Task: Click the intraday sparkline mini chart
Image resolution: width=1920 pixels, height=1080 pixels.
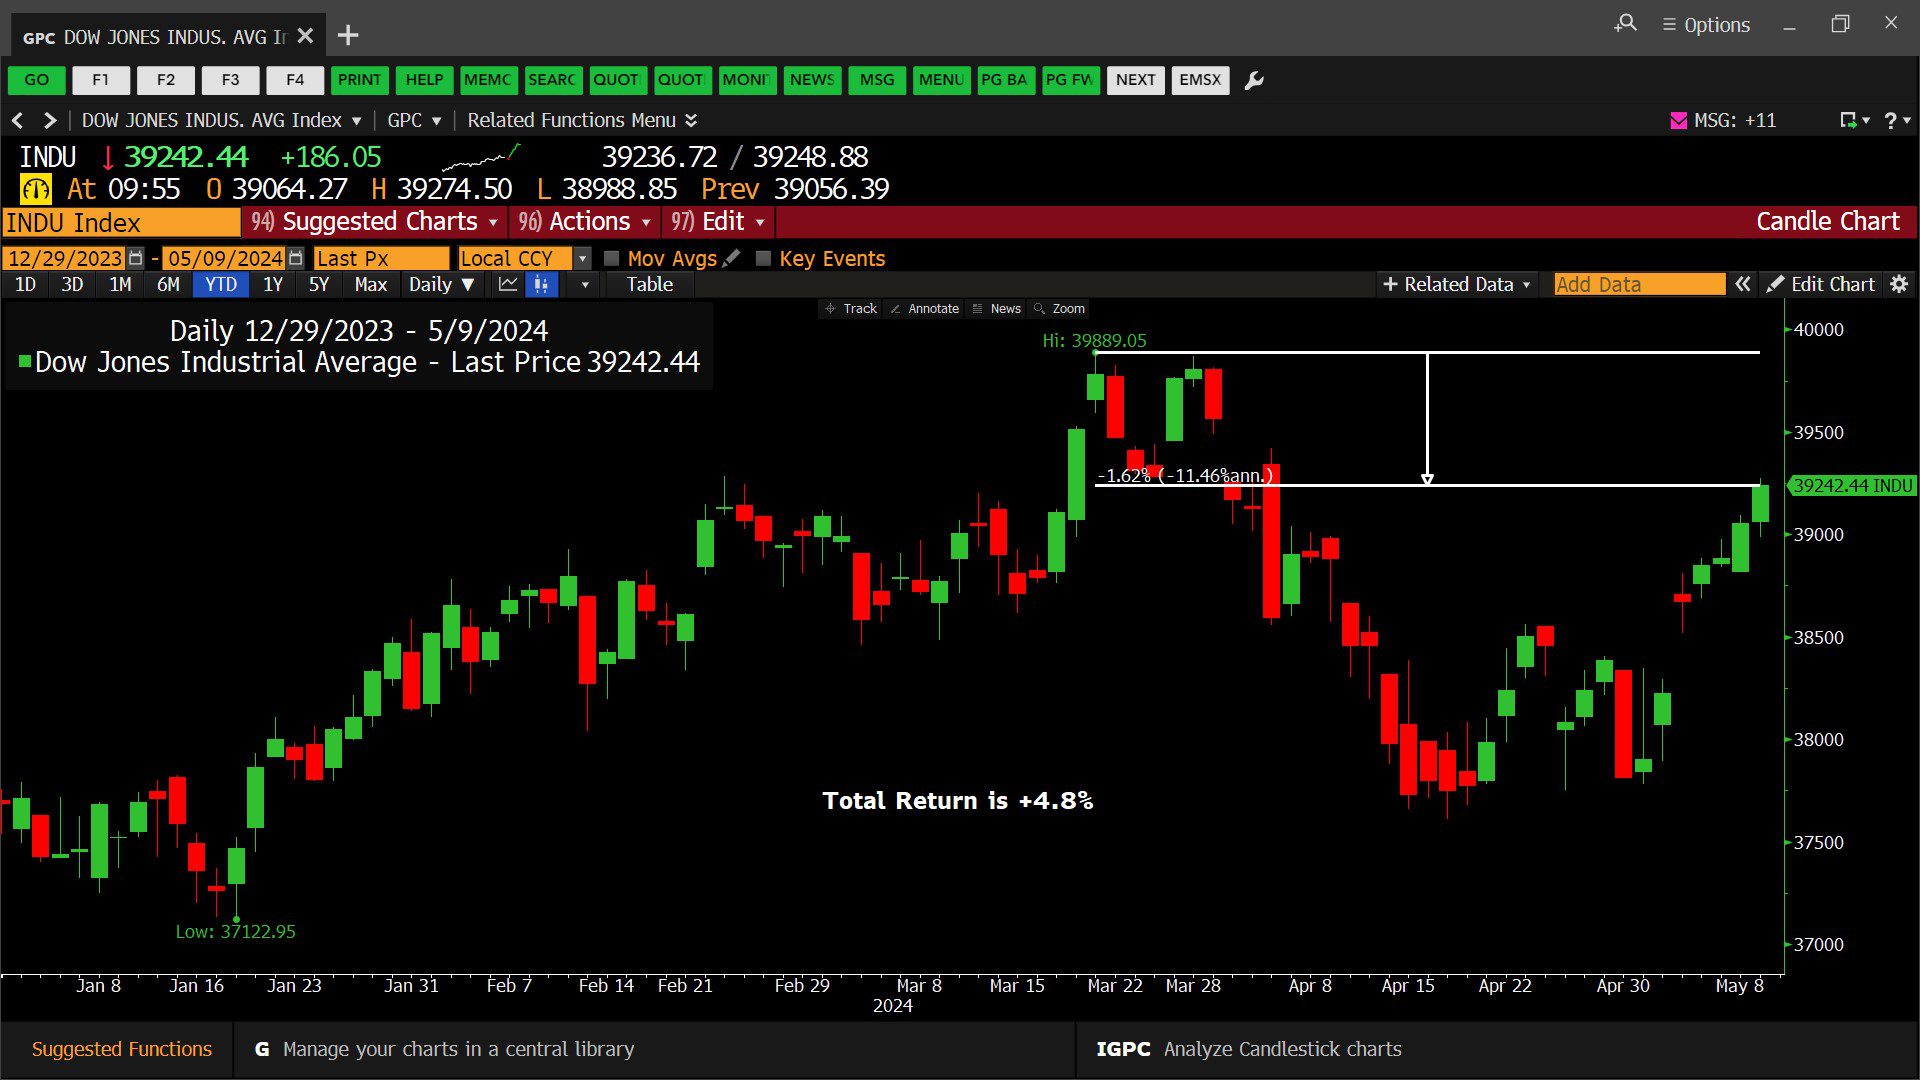Action: (x=481, y=158)
